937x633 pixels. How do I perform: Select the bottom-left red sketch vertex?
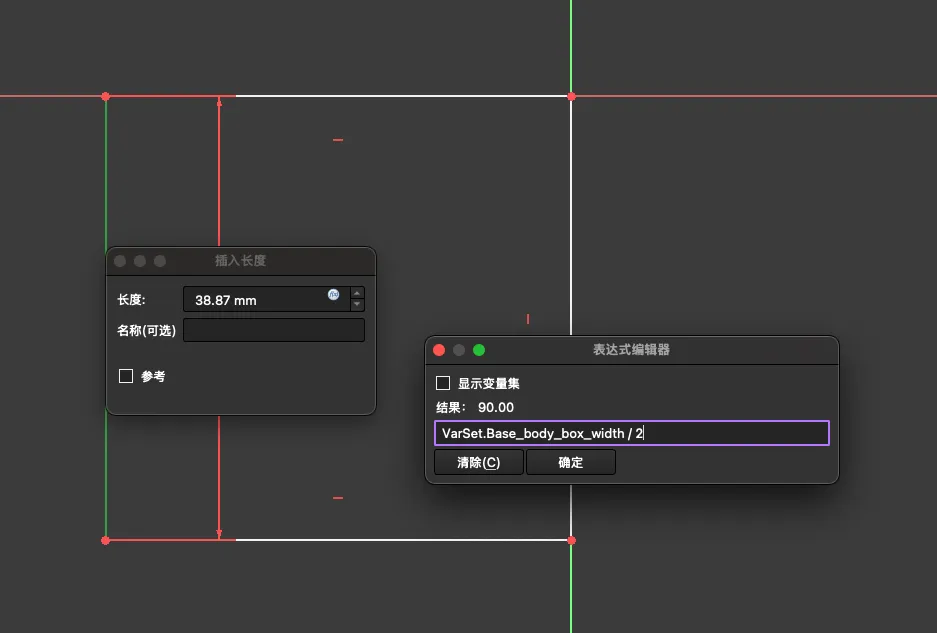tap(105, 540)
